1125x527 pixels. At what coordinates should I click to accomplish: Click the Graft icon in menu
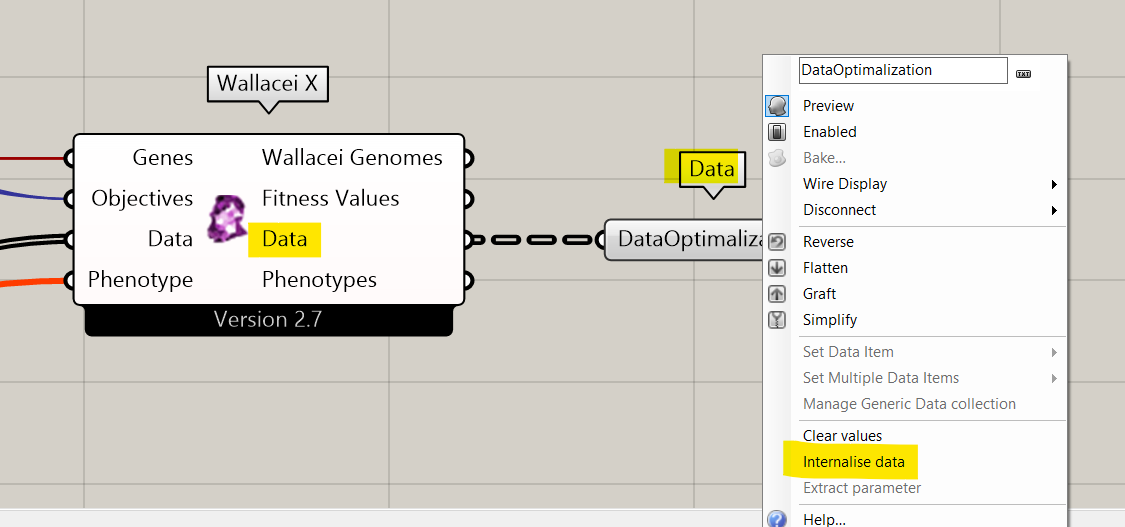tap(778, 294)
